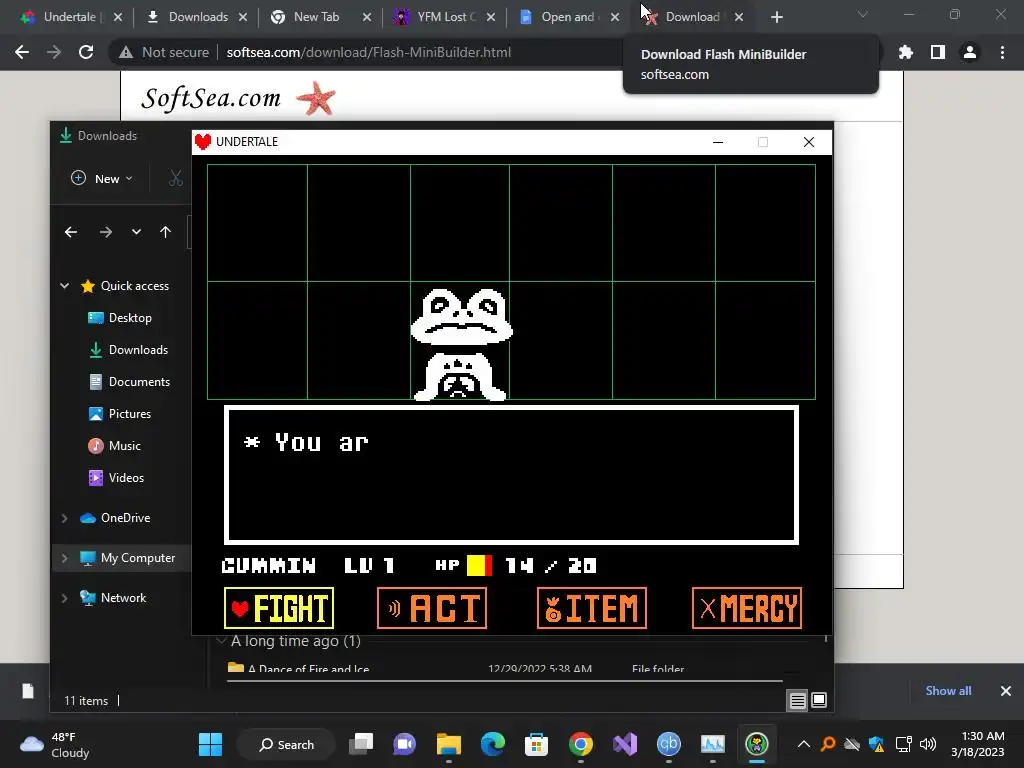Close the Chrome downloads bar
Viewport: 1024px width, 768px height.
point(1006,691)
